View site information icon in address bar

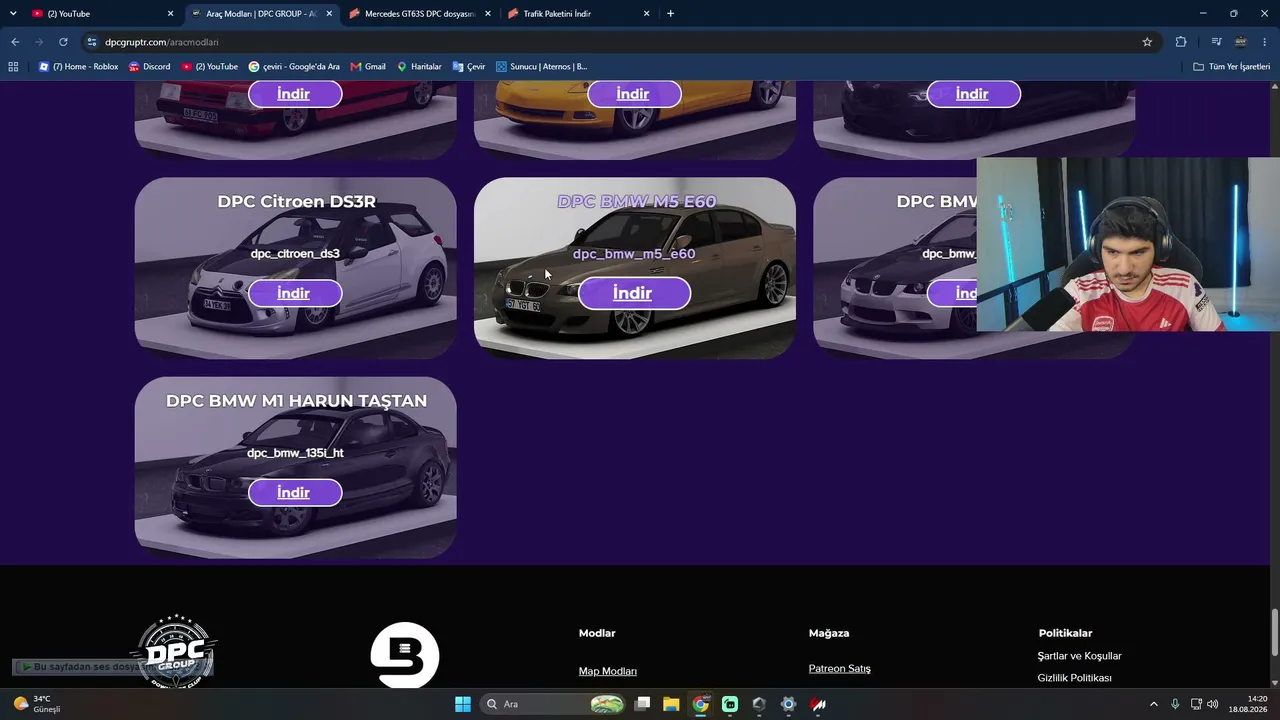coord(92,42)
